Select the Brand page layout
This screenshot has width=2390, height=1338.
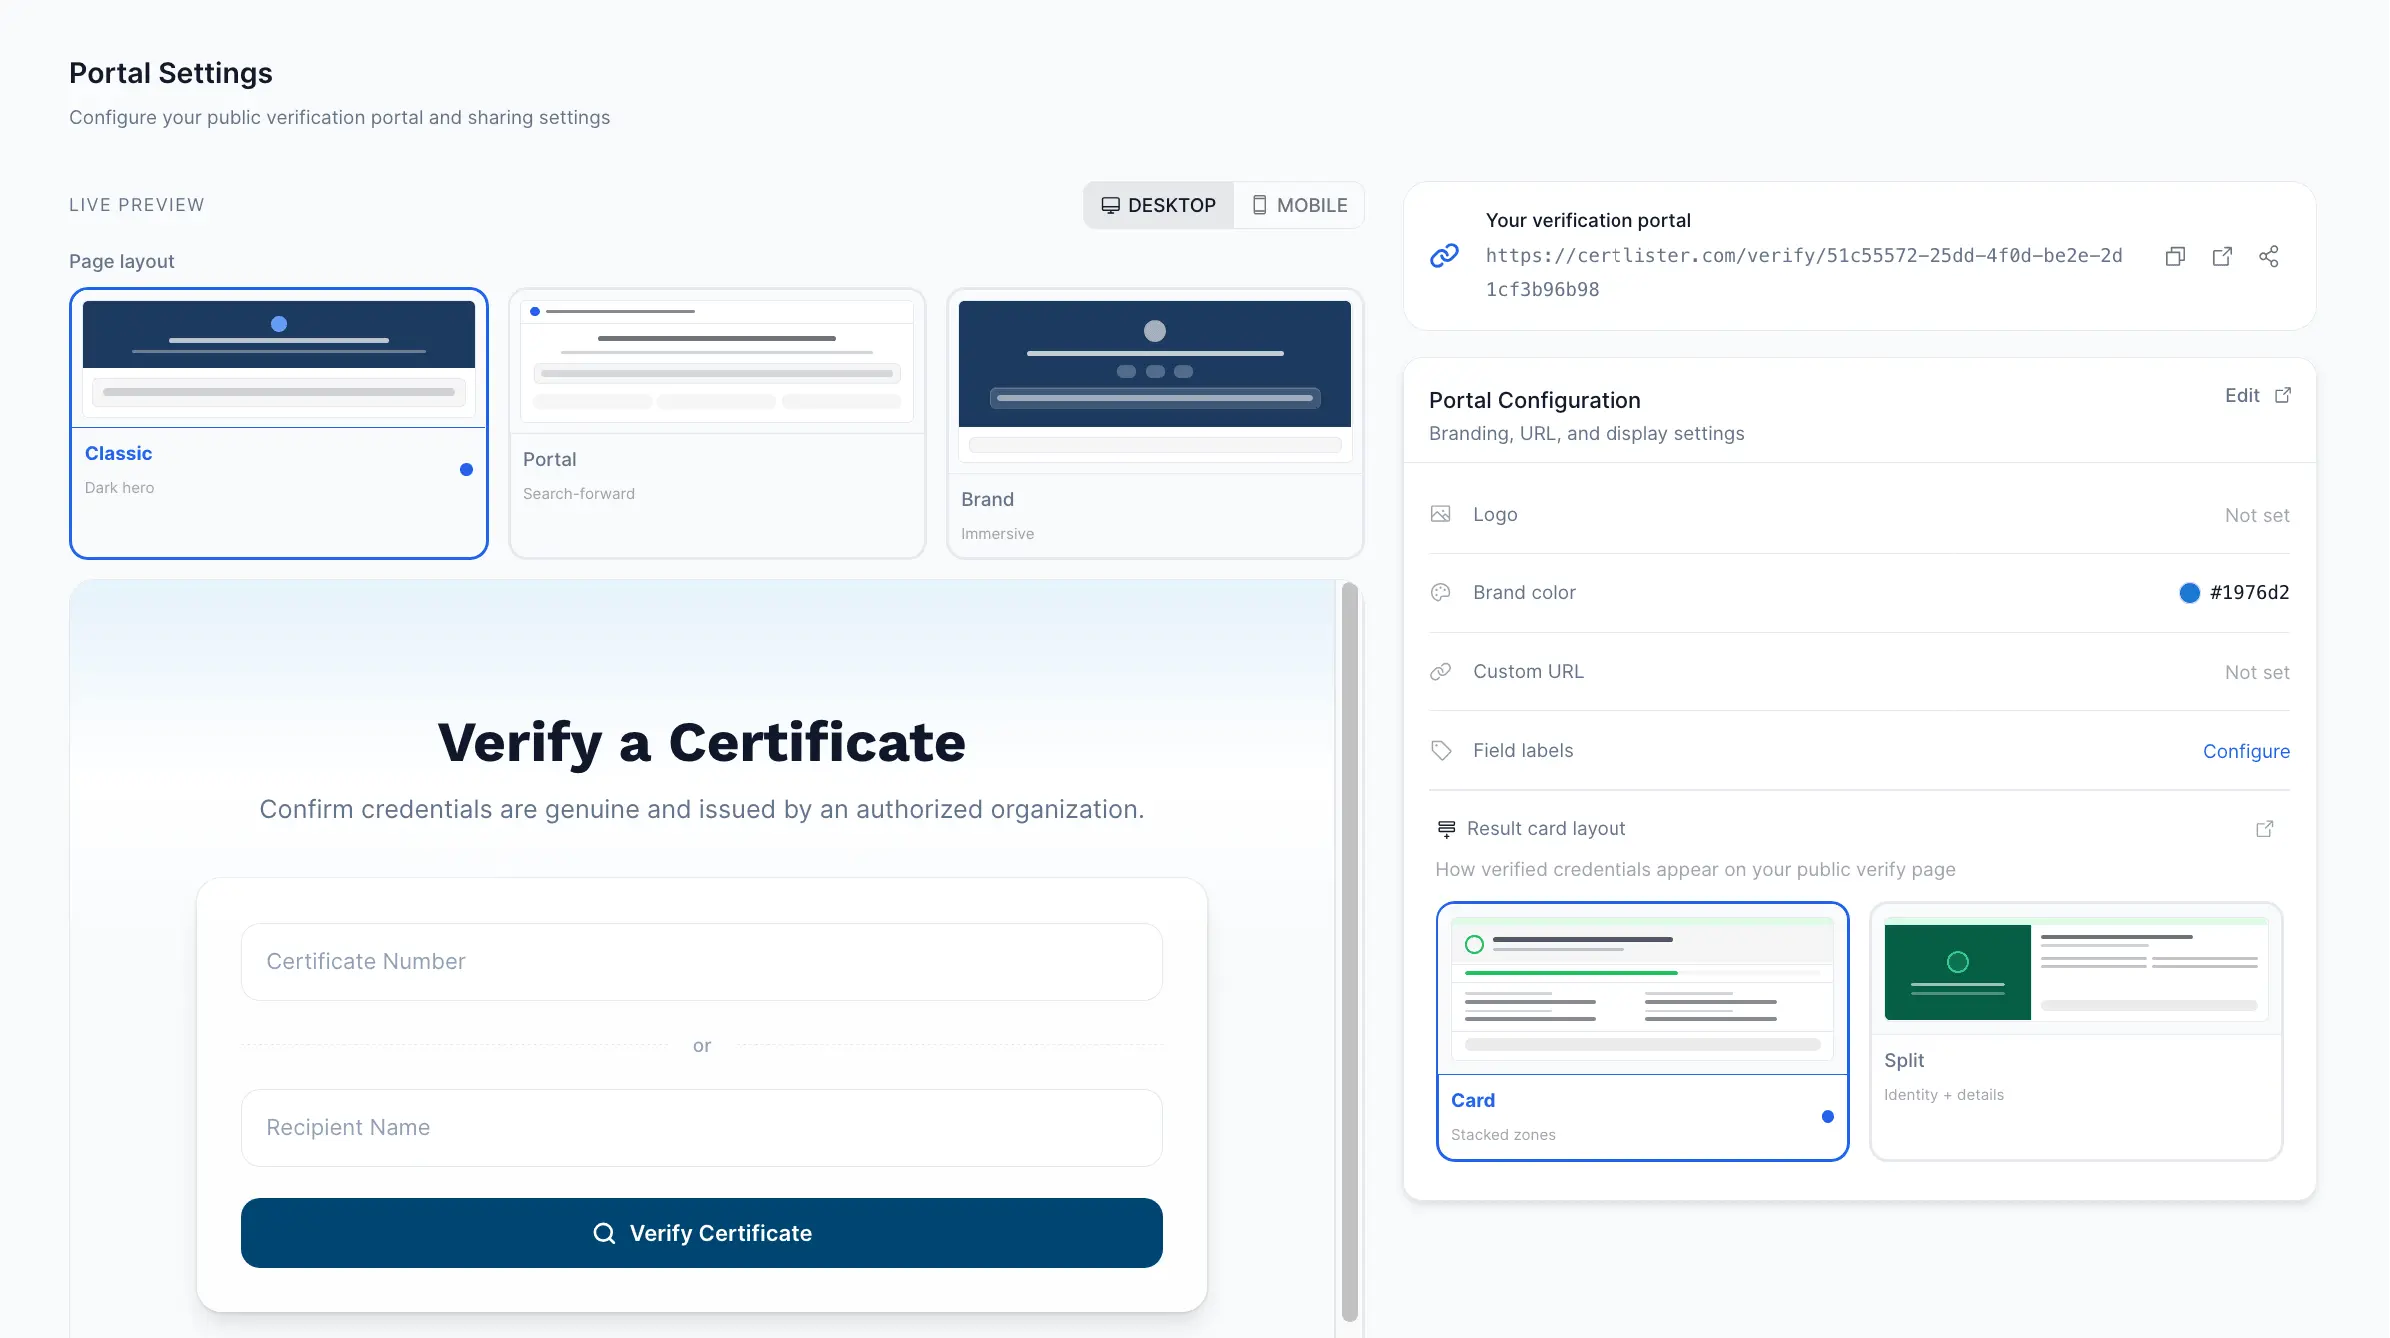pos(1154,421)
